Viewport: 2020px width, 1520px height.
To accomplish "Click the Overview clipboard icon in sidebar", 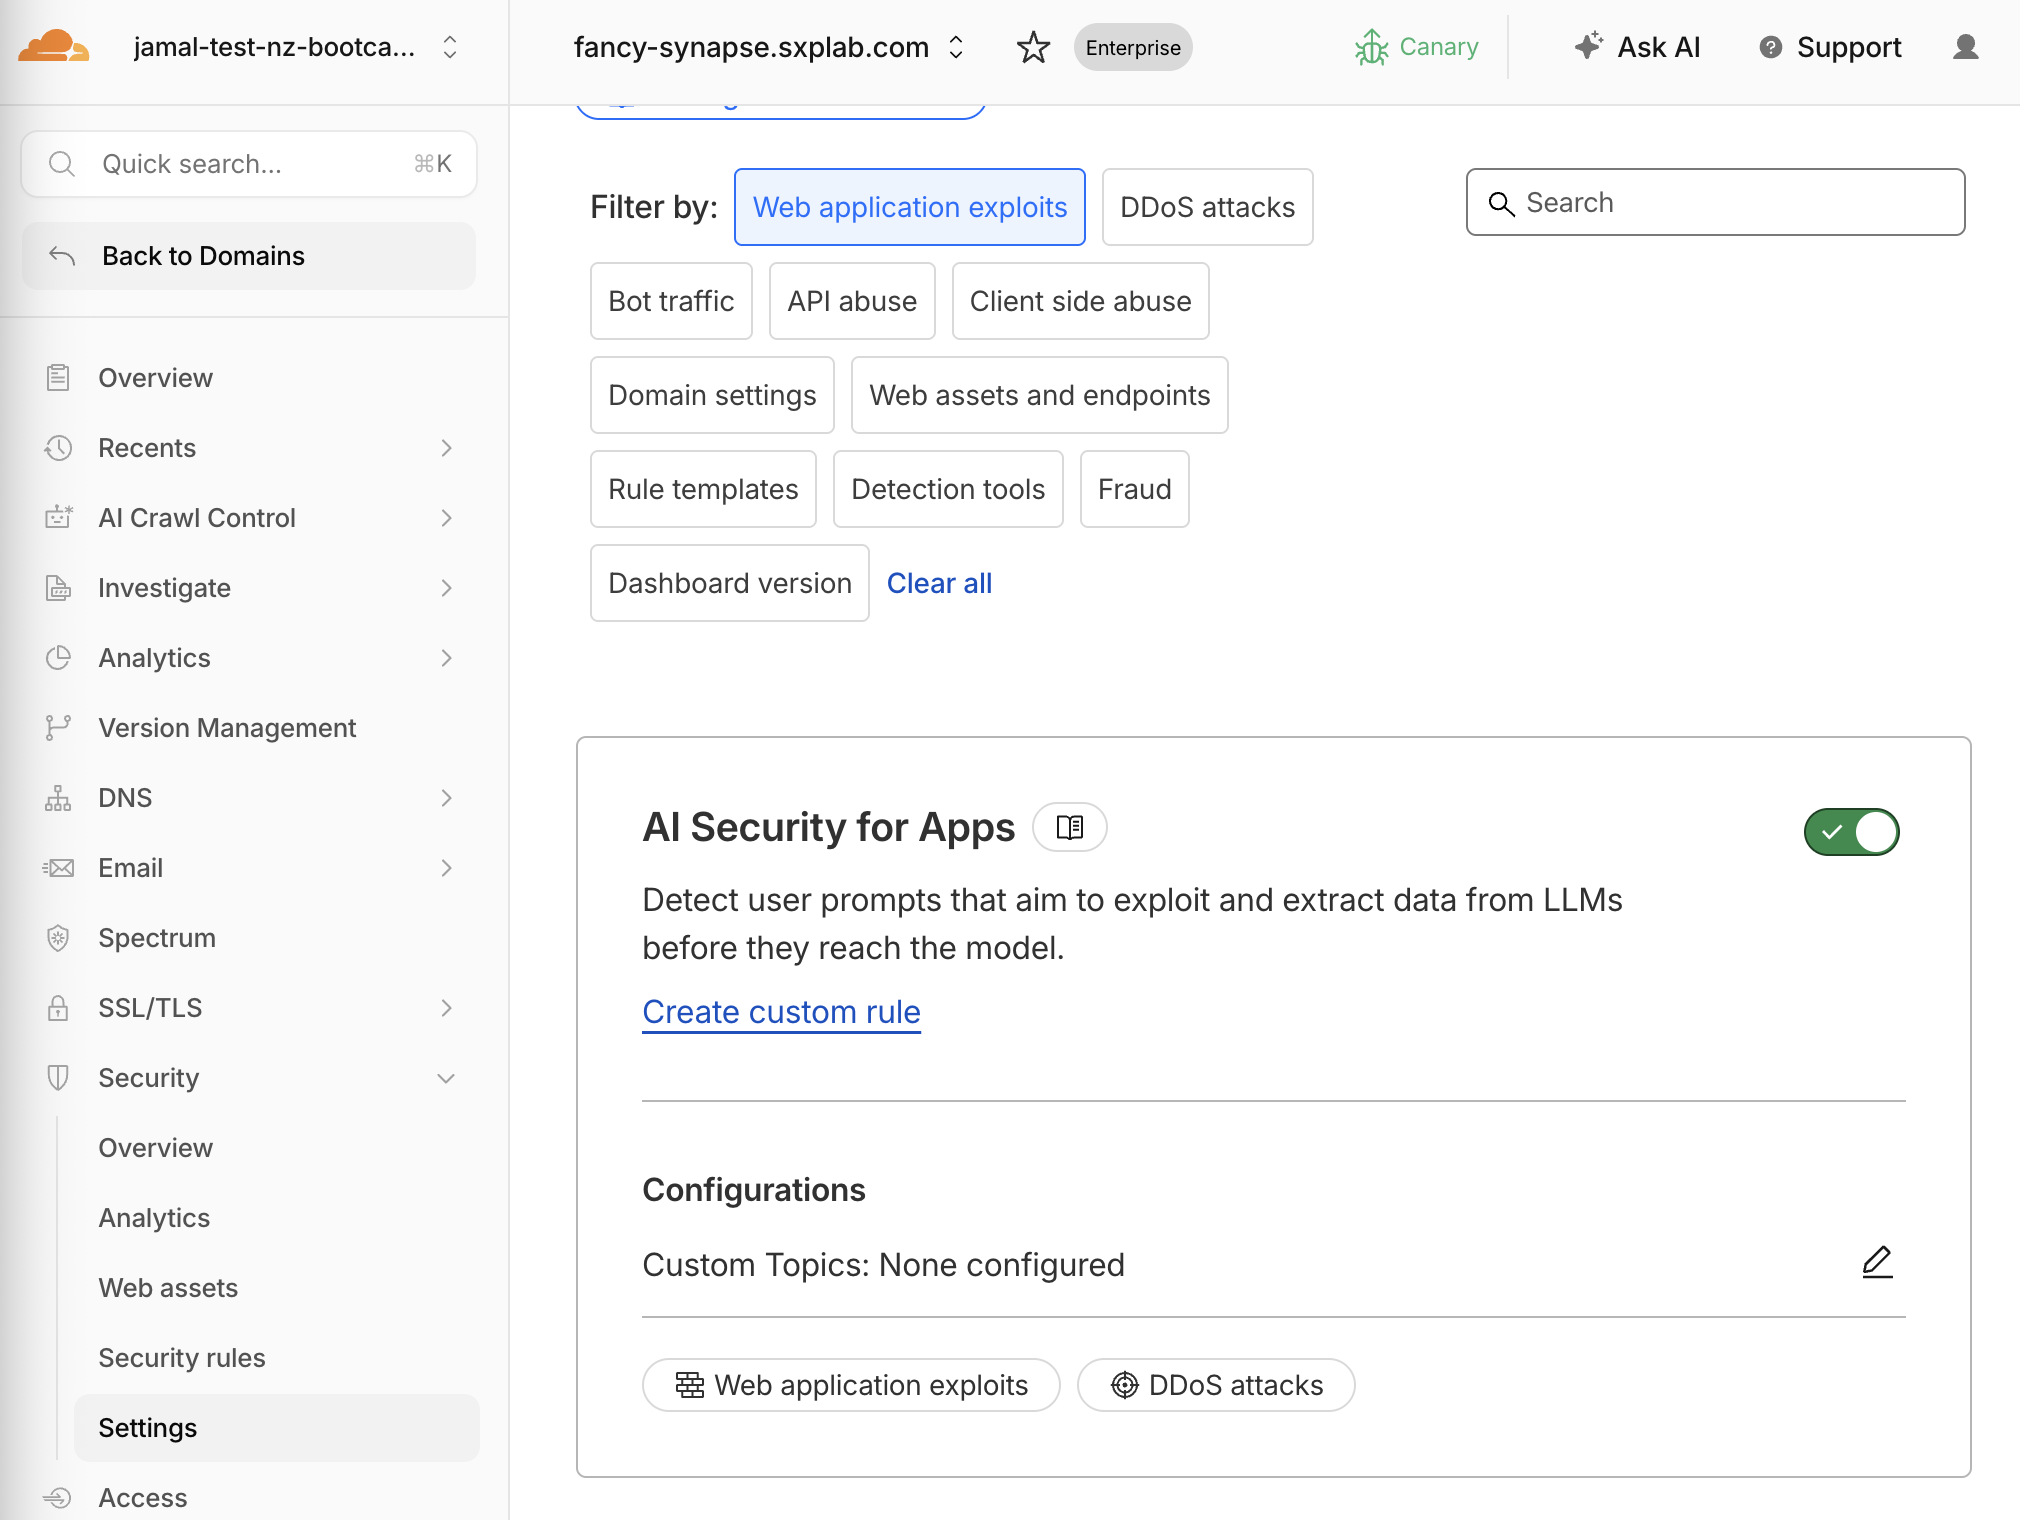I will [x=58, y=378].
